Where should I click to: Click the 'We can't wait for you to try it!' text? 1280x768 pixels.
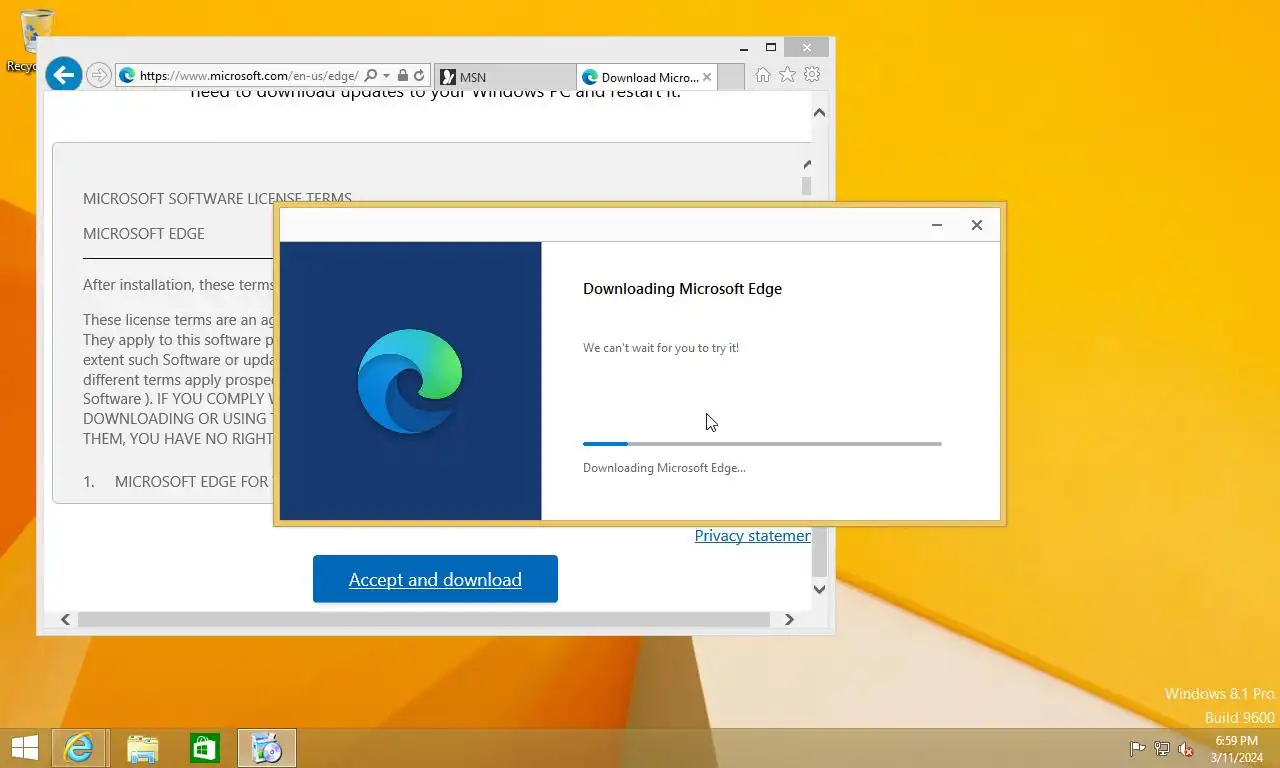(x=661, y=348)
